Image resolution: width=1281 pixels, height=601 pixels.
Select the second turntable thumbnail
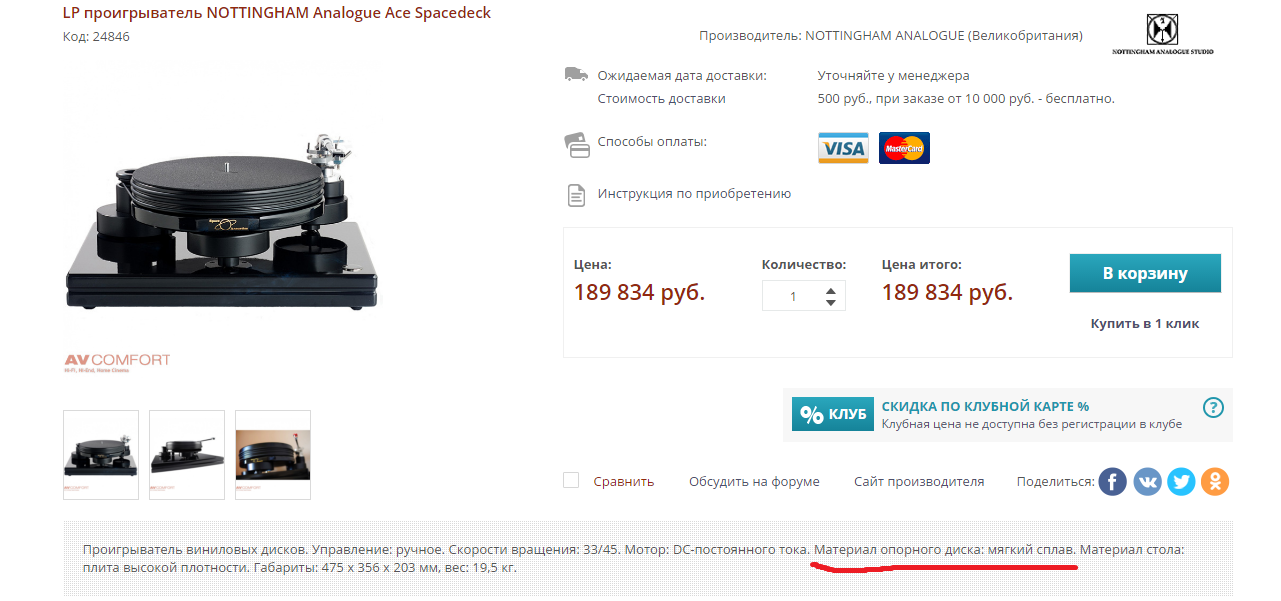187,455
